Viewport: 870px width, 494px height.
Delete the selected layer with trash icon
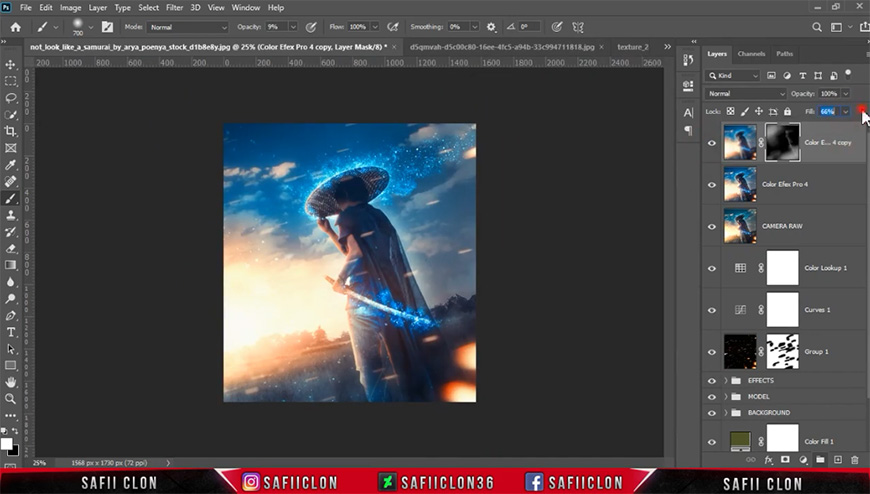[854, 460]
